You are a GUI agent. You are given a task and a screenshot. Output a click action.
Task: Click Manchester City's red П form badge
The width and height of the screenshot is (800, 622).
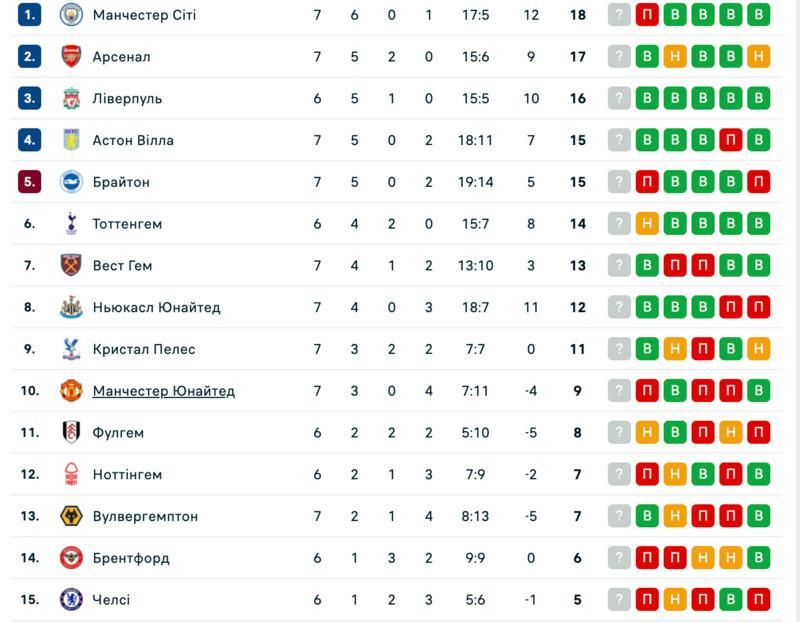pos(647,15)
